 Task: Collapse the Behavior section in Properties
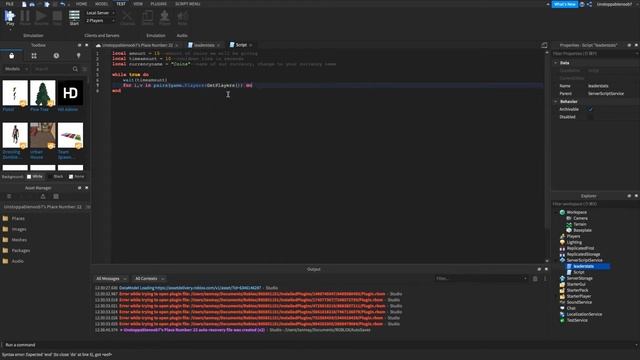(x=556, y=102)
